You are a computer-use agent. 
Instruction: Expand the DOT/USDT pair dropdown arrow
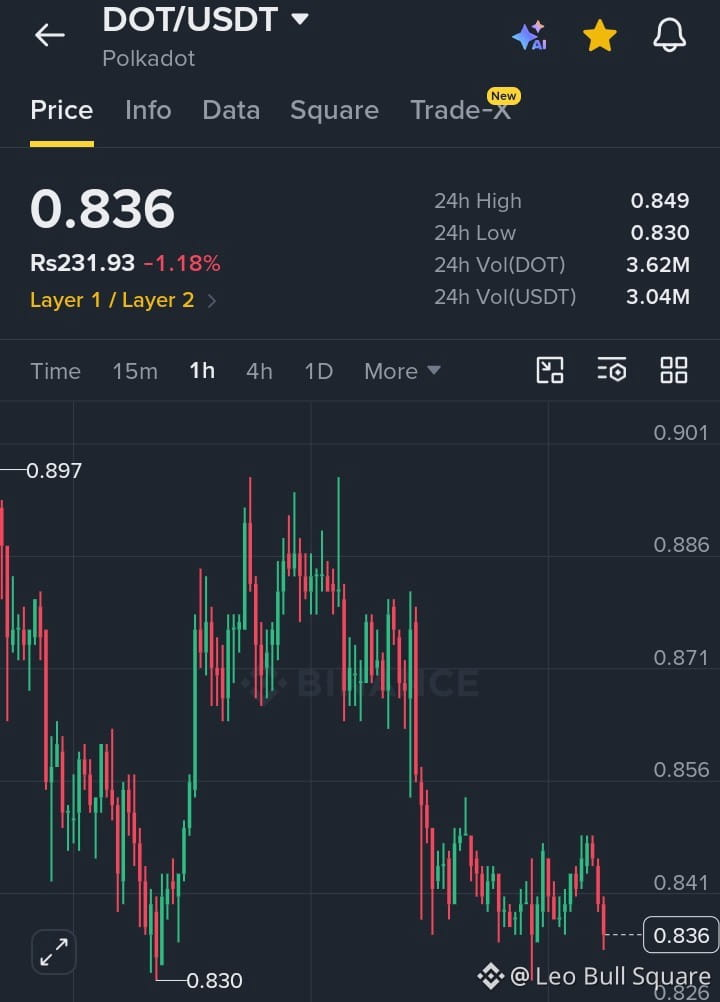300,19
